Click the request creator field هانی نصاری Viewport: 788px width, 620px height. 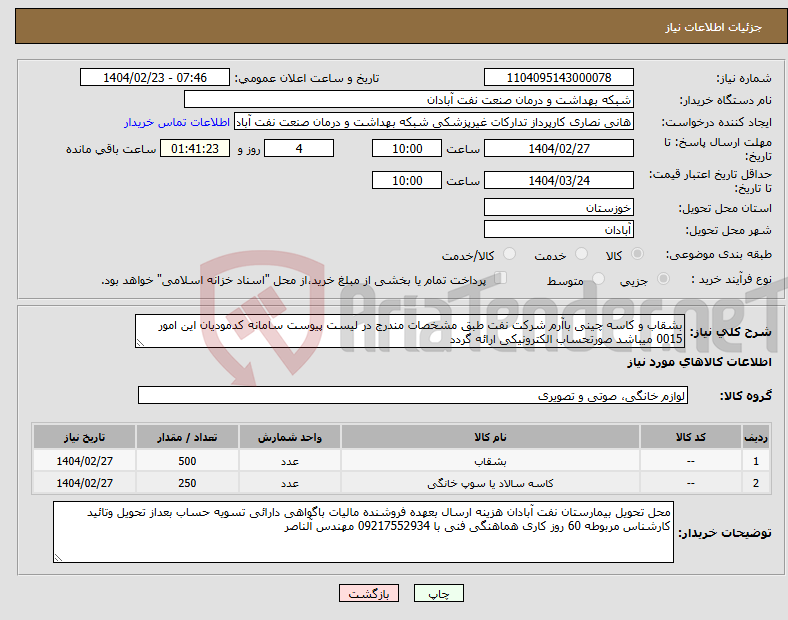coord(434,122)
